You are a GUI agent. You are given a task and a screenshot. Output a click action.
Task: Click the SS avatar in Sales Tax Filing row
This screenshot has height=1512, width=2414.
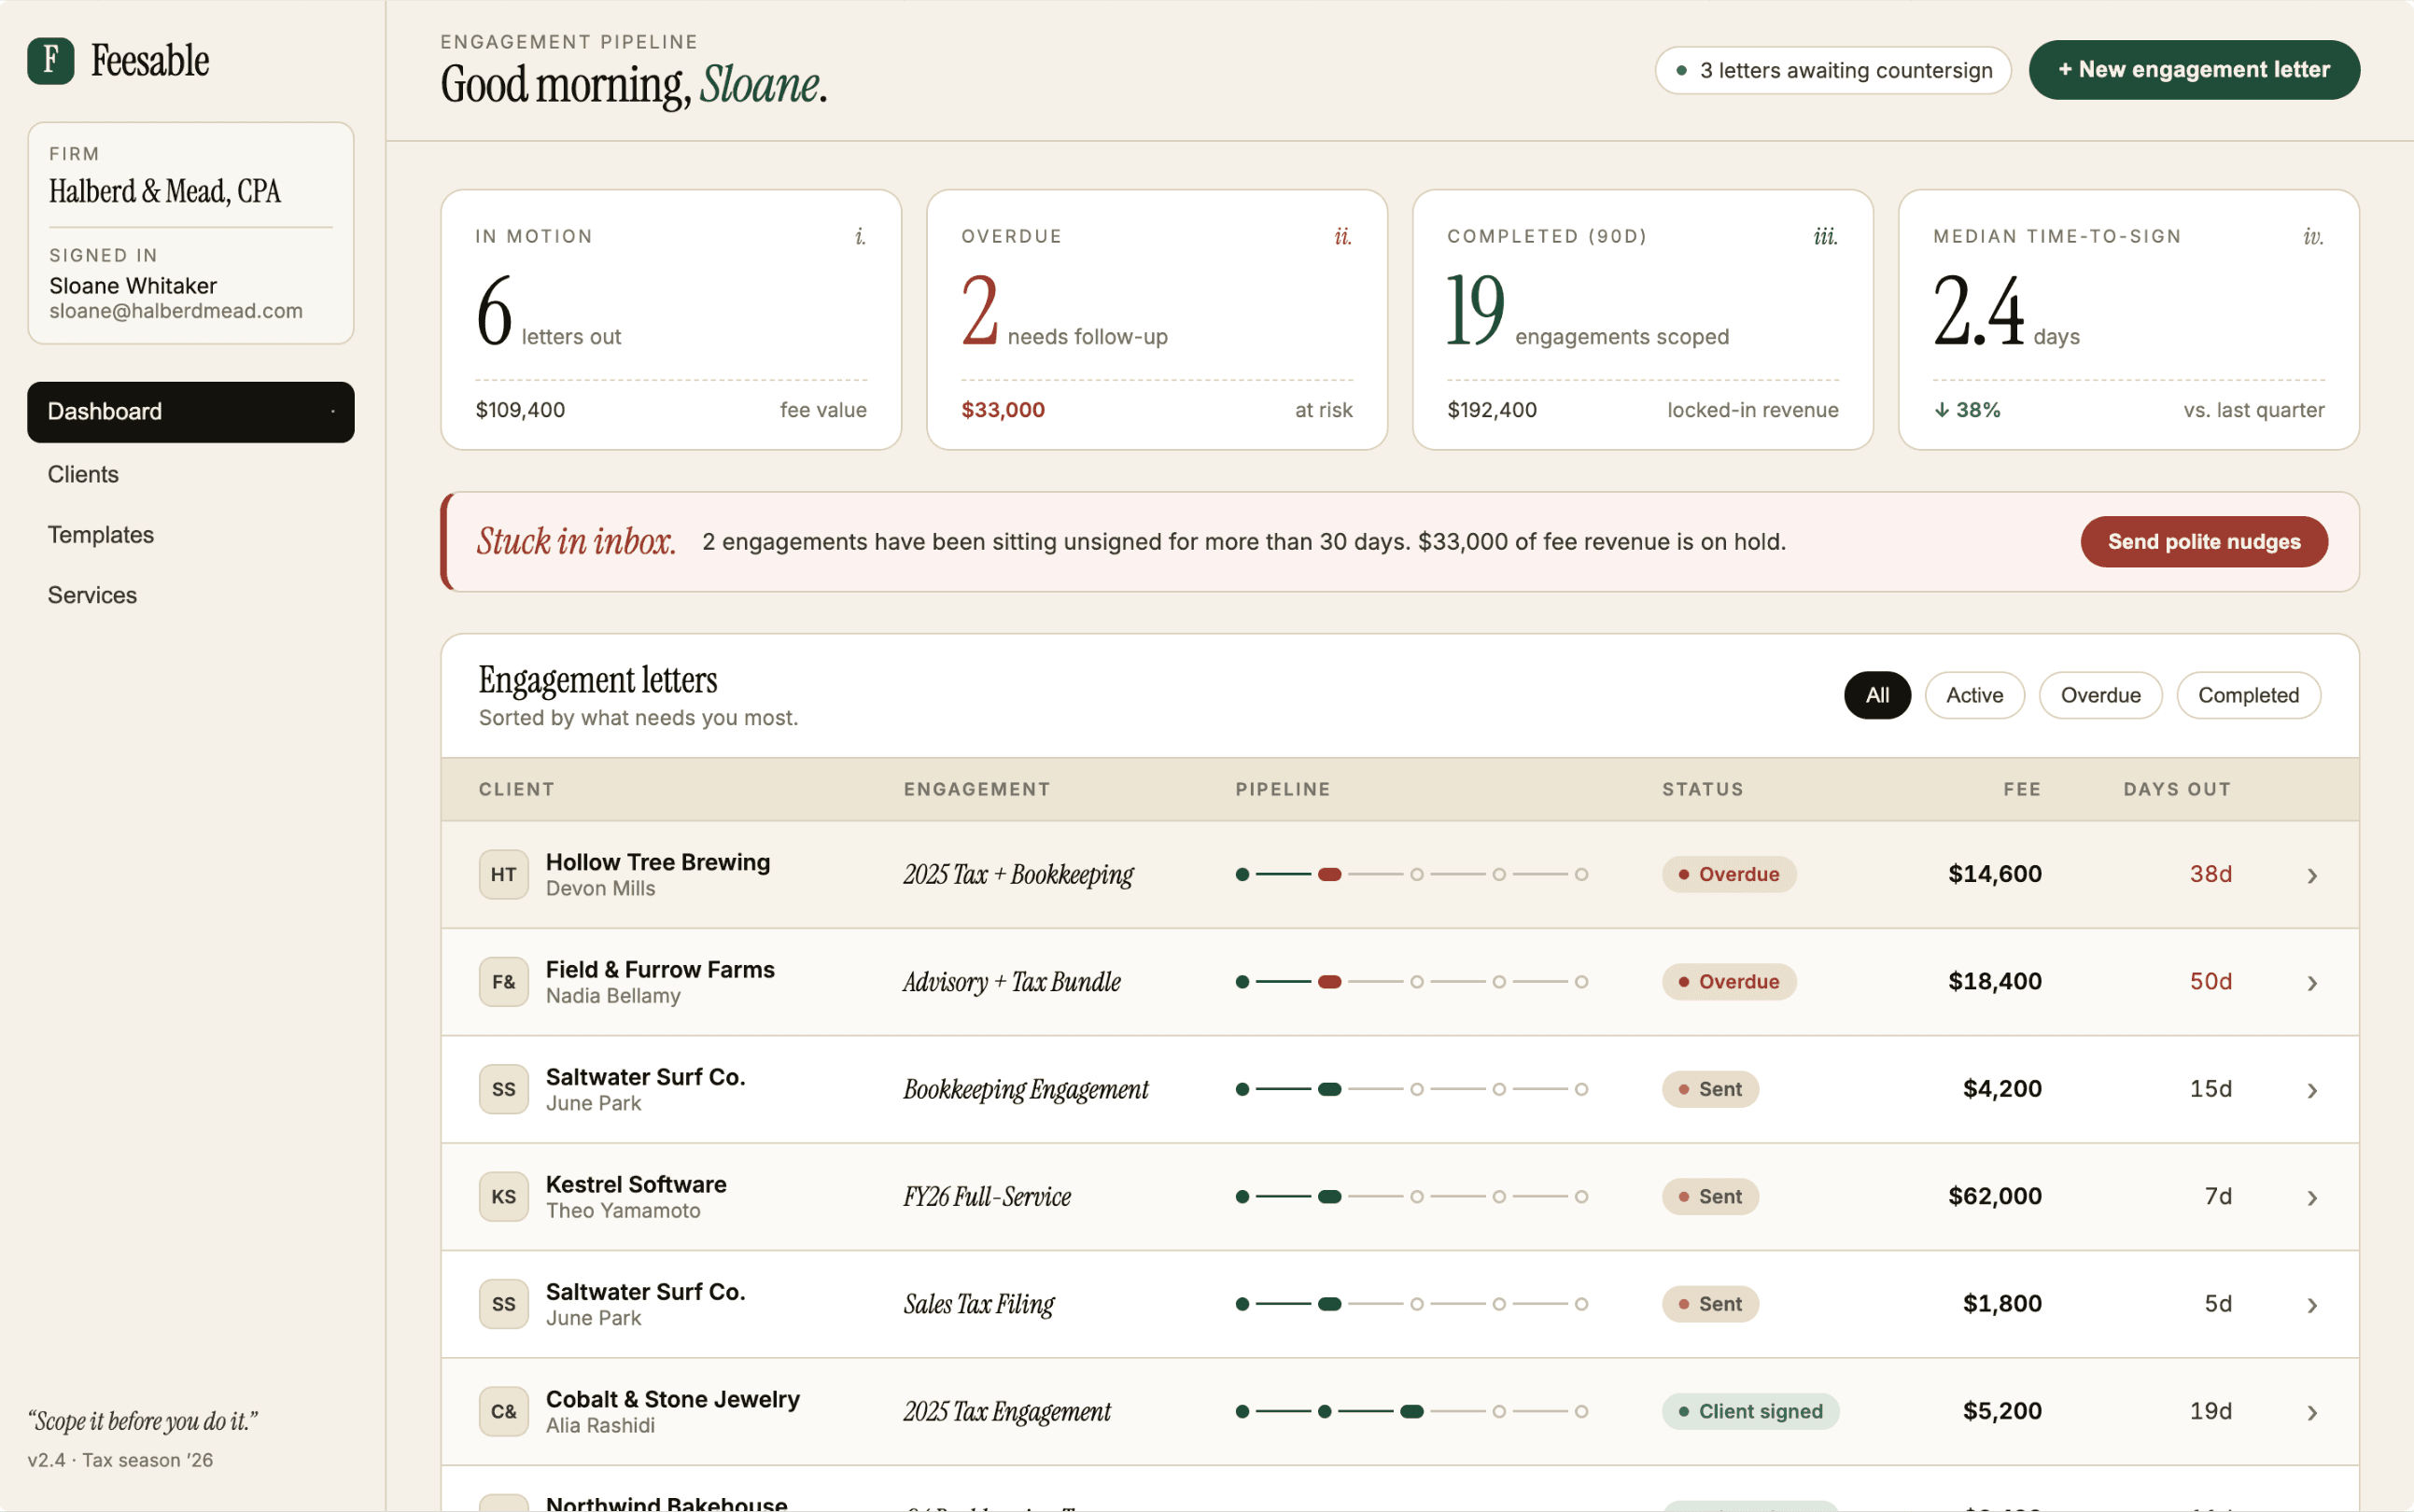point(503,1304)
